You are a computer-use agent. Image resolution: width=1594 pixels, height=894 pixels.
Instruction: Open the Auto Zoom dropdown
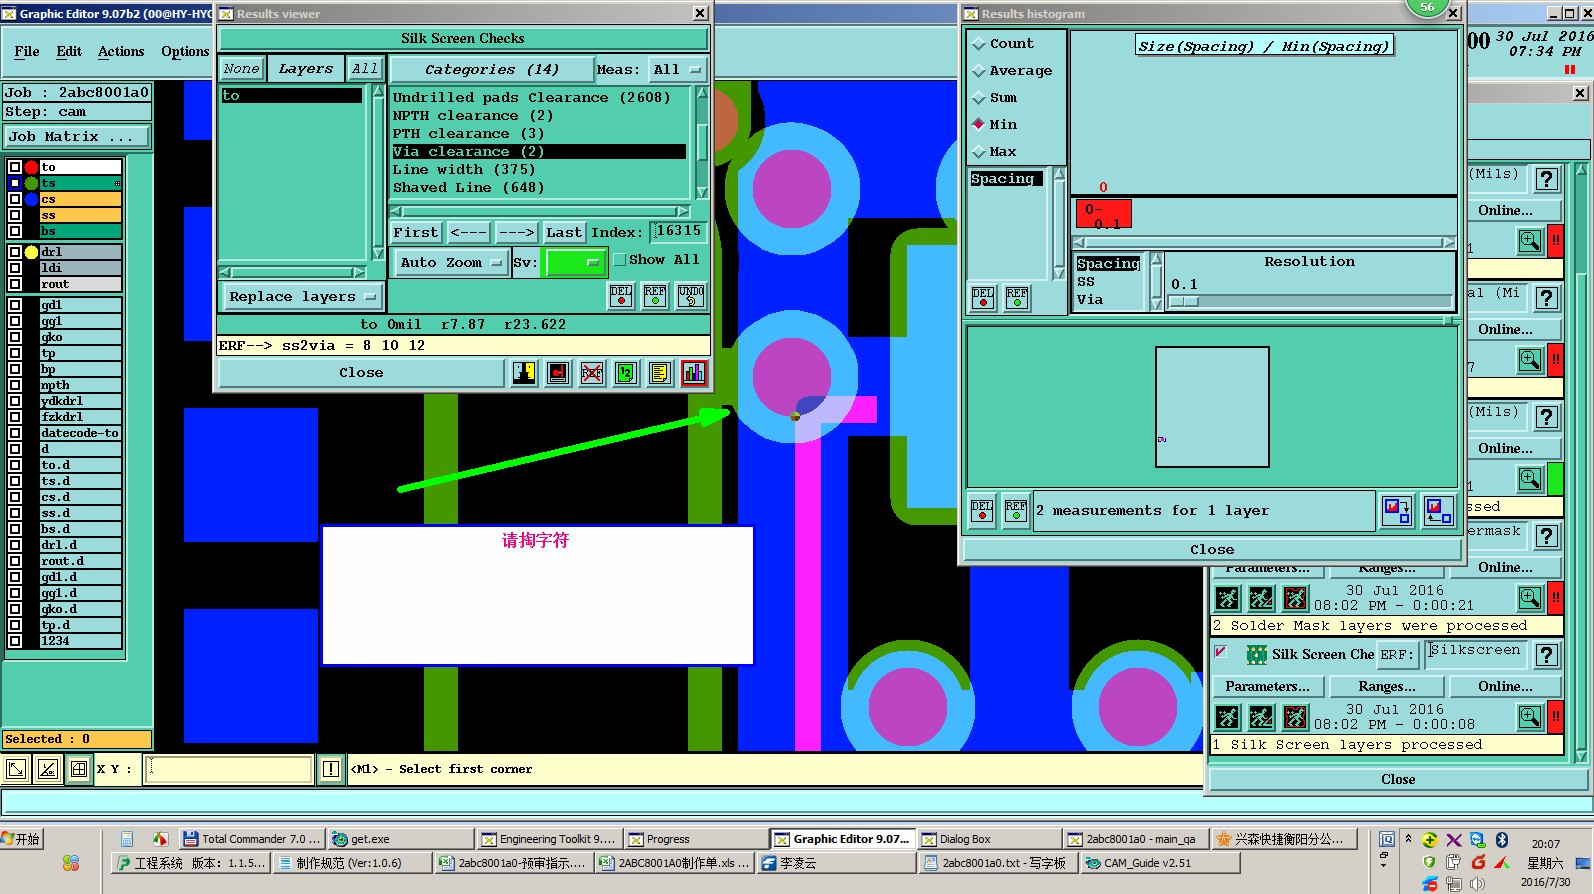451,263
